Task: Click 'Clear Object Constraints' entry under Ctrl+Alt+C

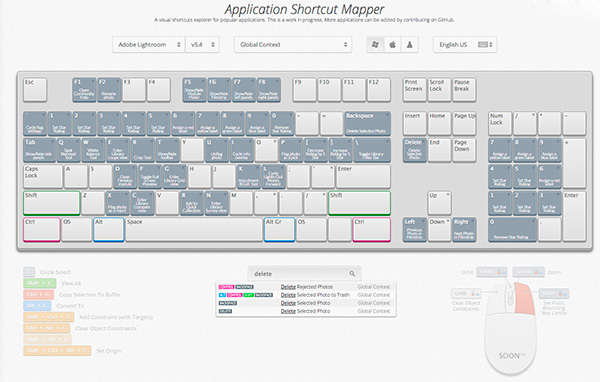Action: (80, 328)
